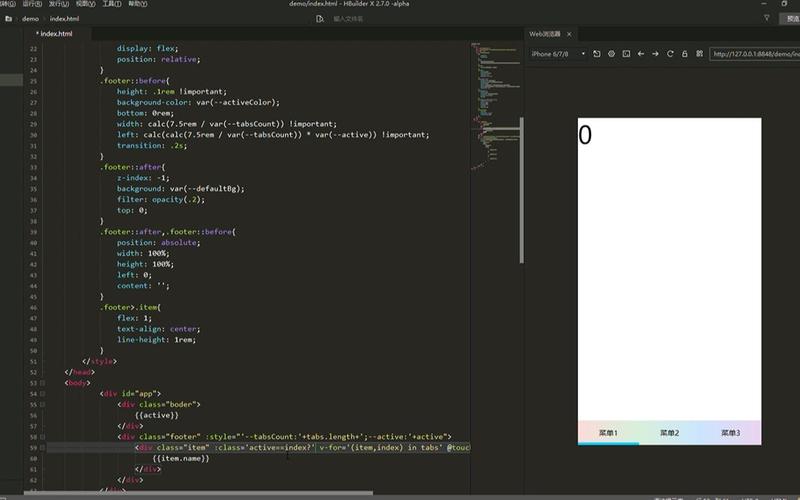
Task: Click '{{item.name}}' text on line 60
Action: tap(181, 458)
